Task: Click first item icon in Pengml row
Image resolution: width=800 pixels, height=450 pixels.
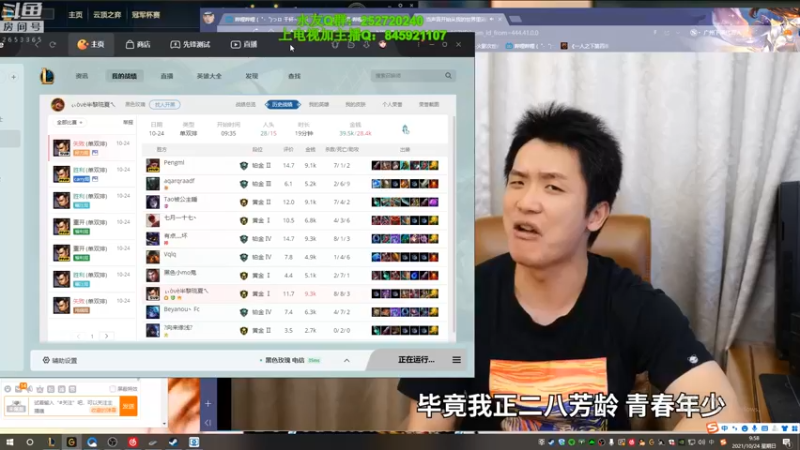Action: 376,165
